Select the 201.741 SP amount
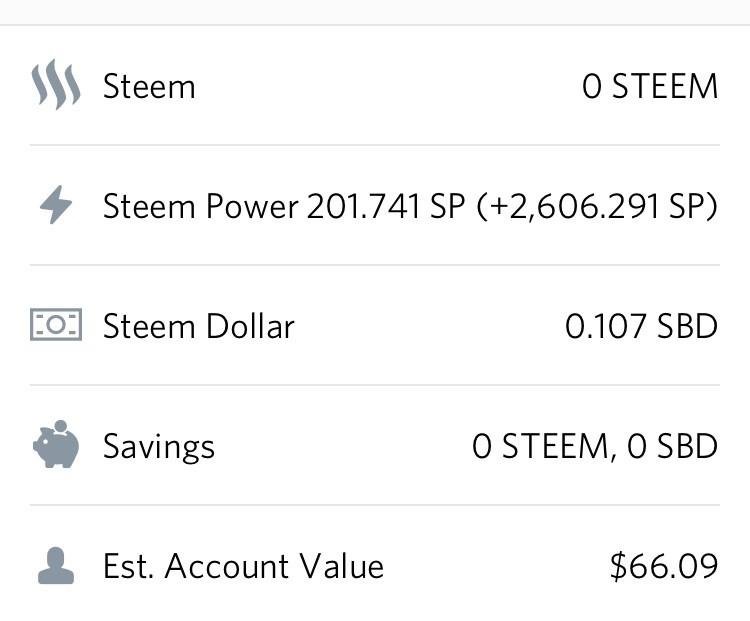The width and height of the screenshot is (750, 621). (386, 206)
